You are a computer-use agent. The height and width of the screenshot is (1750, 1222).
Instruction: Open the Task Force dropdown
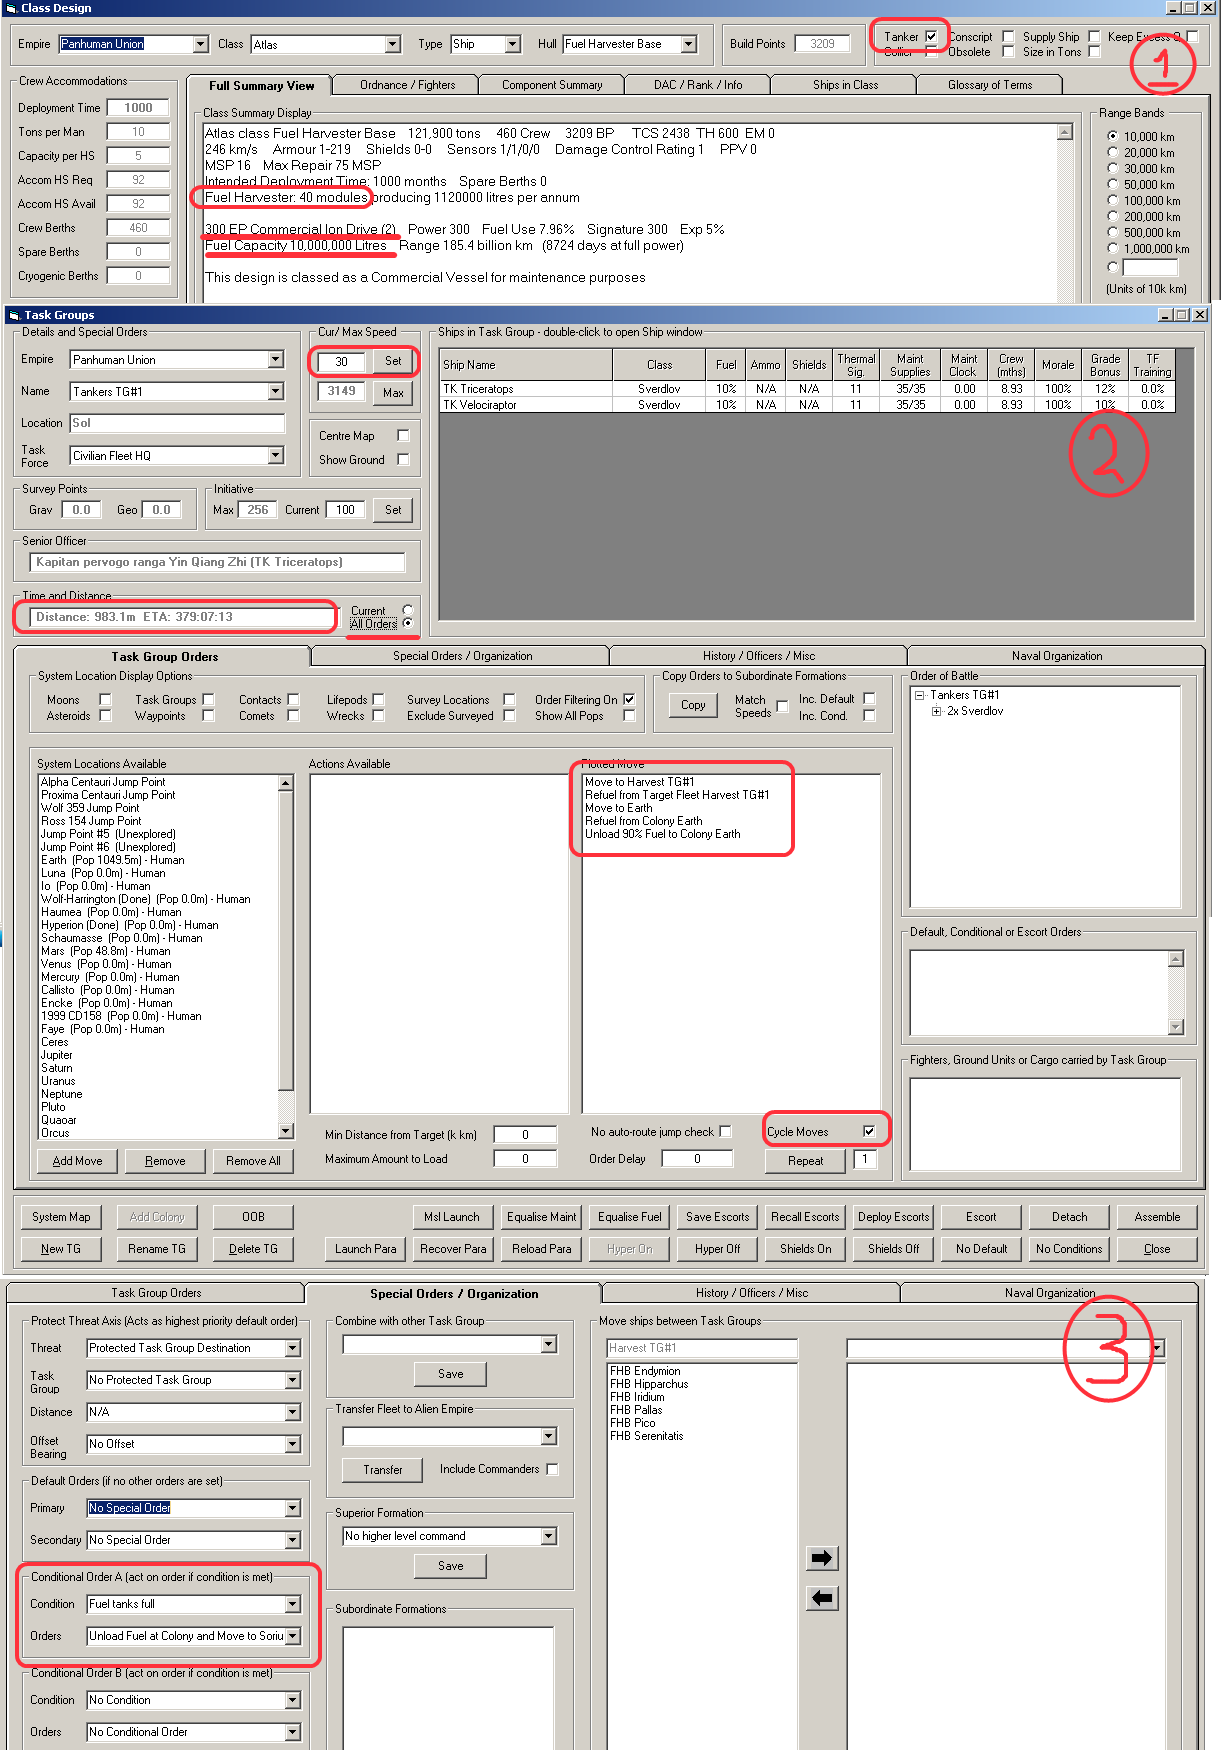coord(276,455)
